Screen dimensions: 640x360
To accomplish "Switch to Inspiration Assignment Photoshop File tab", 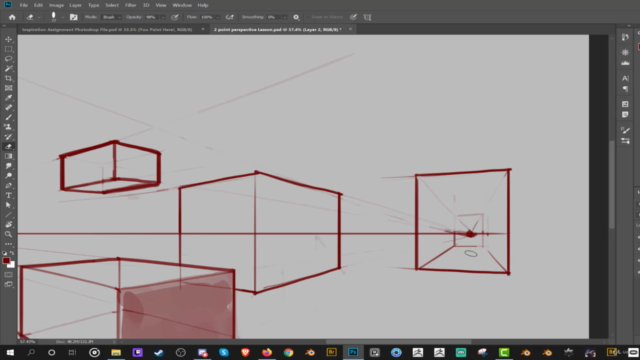I will pos(107,29).
